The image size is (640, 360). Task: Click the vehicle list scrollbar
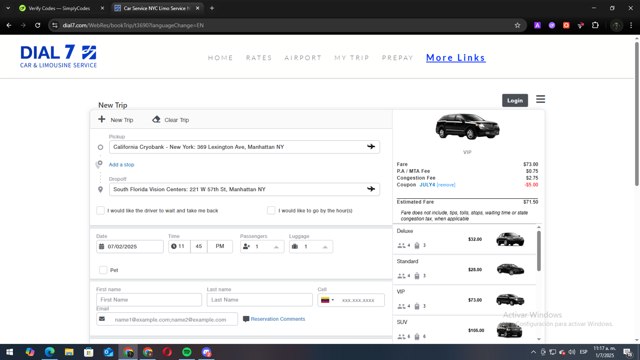[539, 251]
